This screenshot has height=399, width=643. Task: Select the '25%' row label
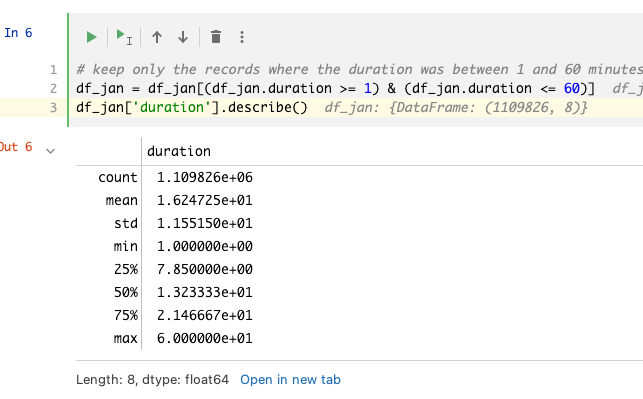click(126, 269)
